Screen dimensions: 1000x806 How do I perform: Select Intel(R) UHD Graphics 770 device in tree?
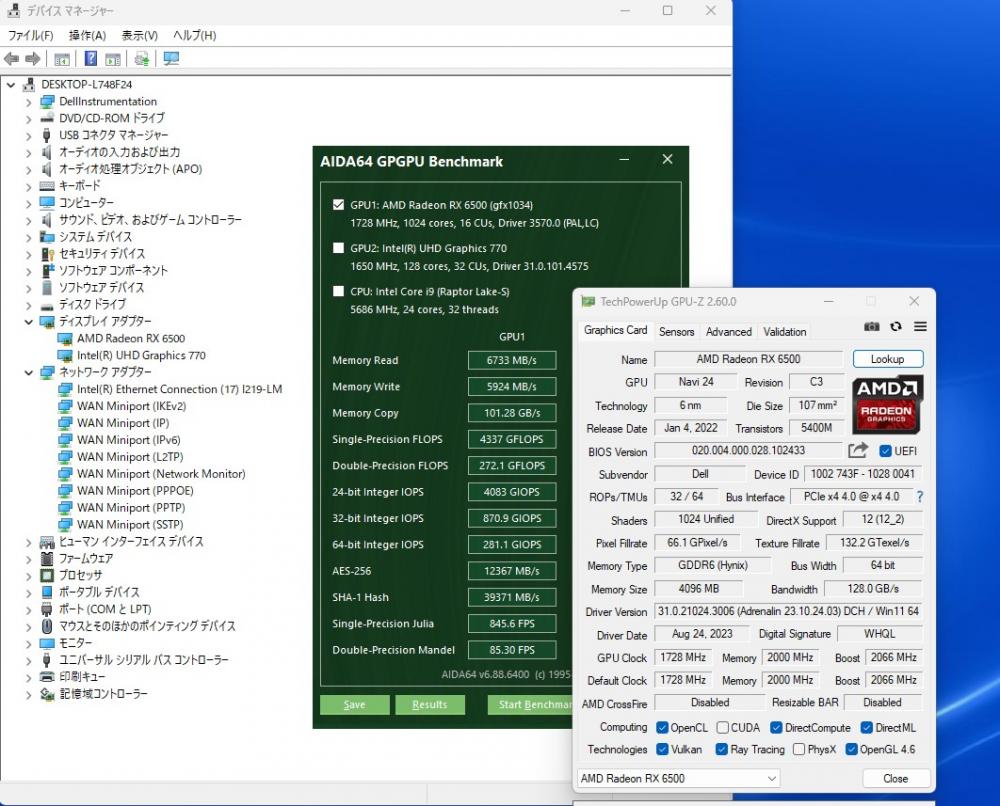141,355
